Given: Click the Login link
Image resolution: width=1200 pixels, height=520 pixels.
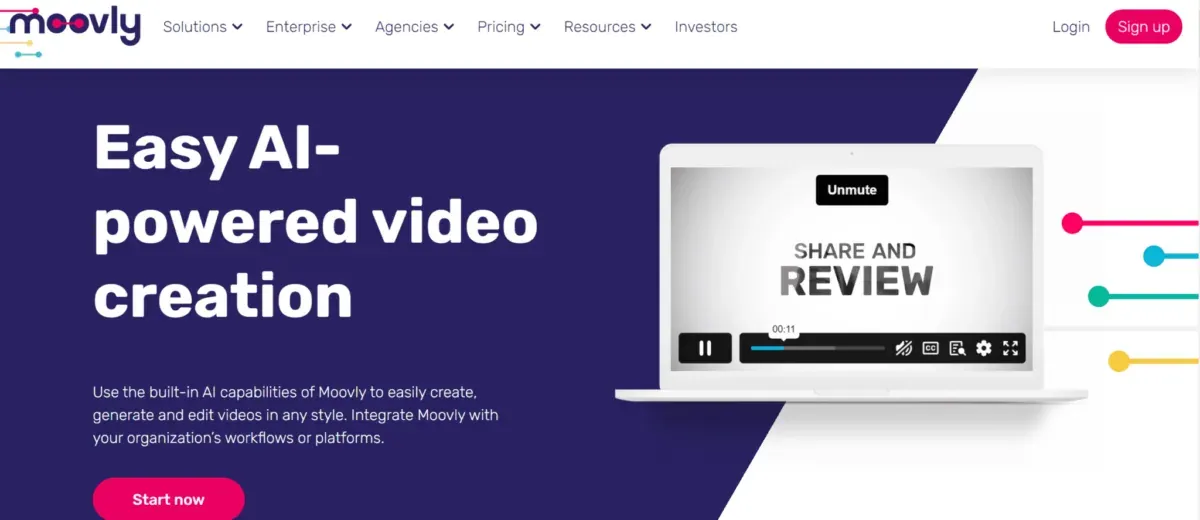Looking at the screenshot, I should point(1071,27).
